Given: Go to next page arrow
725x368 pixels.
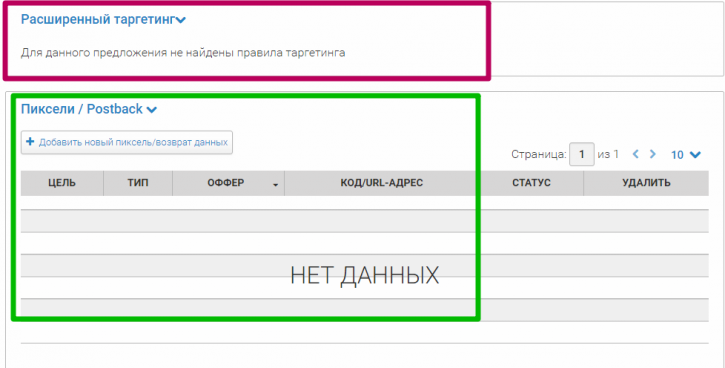Looking at the screenshot, I should point(652,154).
